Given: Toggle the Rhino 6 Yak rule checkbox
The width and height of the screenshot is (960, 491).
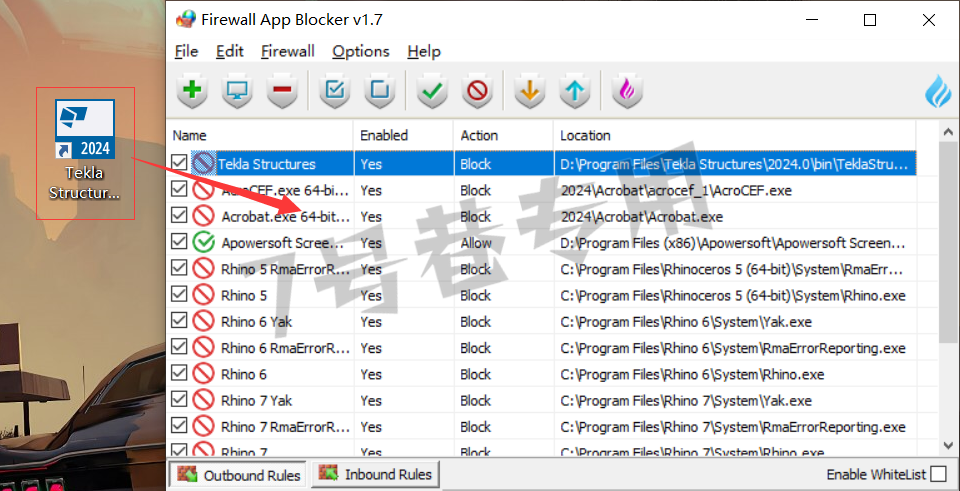Looking at the screenshot, I should [x=179, y=321].
